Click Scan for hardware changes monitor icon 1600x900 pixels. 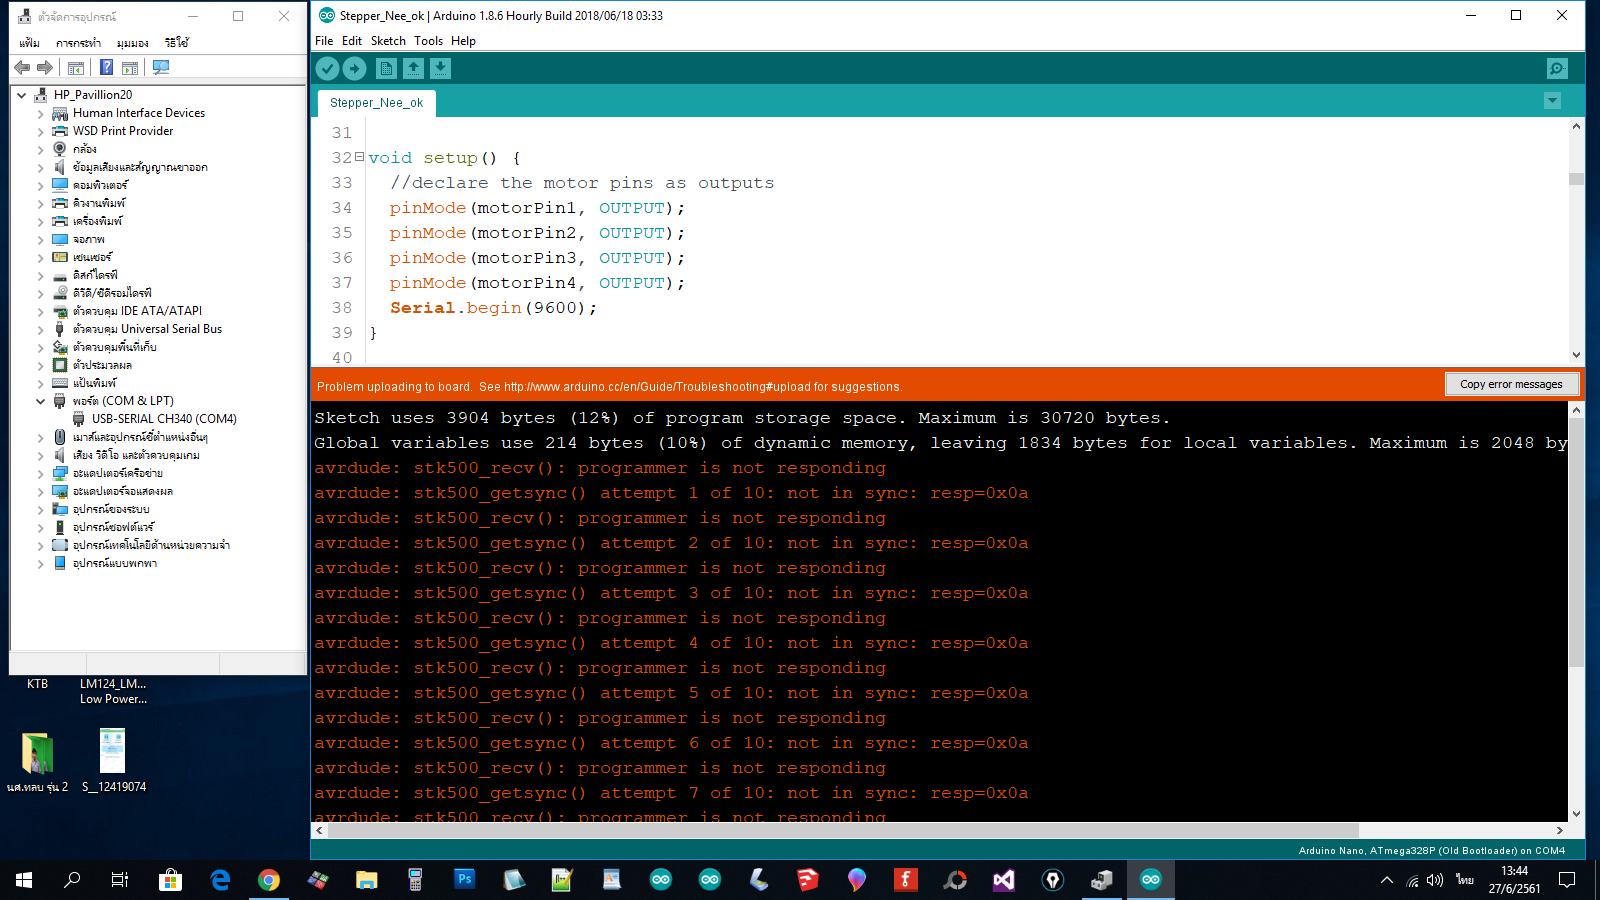161,67
